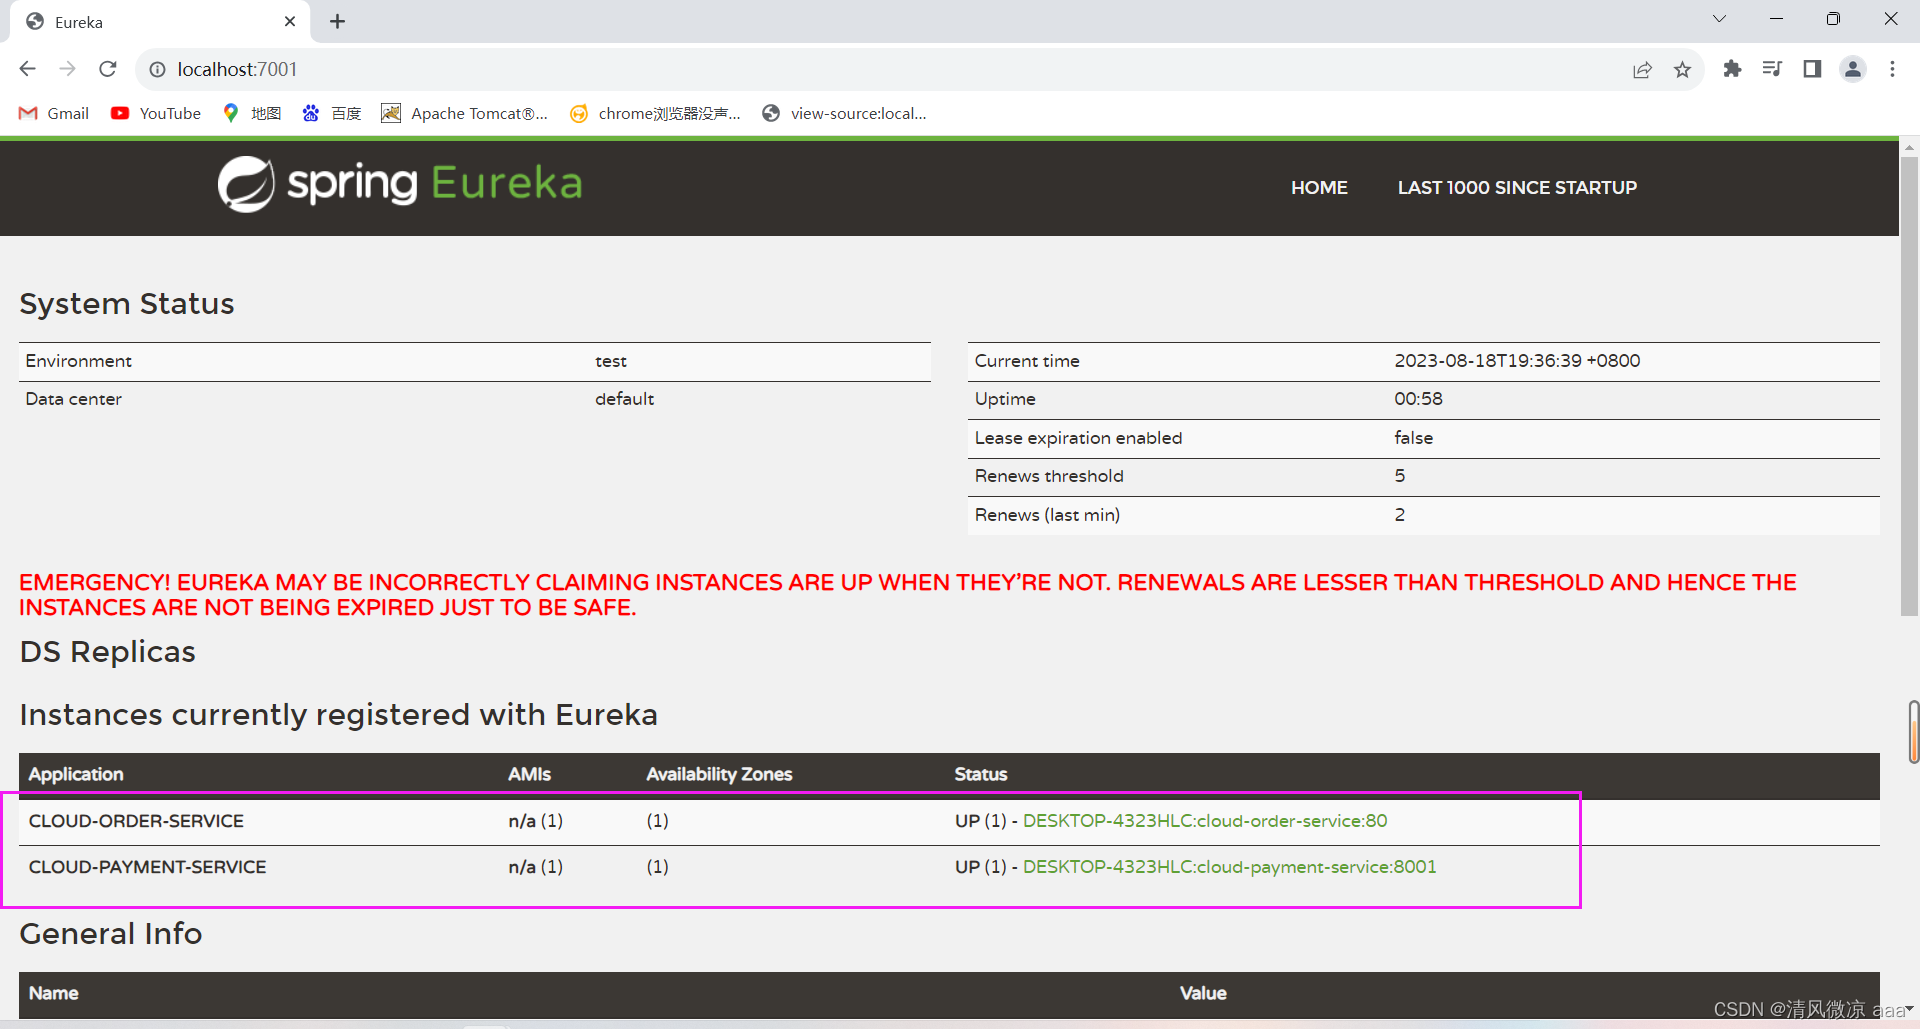Click the browser forward arrow
The height and width of the screenshot is (1029, 1920).
[68, 69]
